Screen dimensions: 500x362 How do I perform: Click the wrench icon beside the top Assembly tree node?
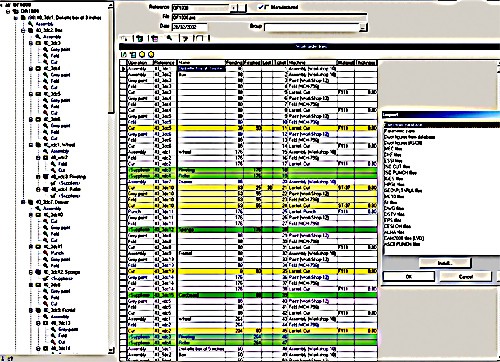click(30, 24)
